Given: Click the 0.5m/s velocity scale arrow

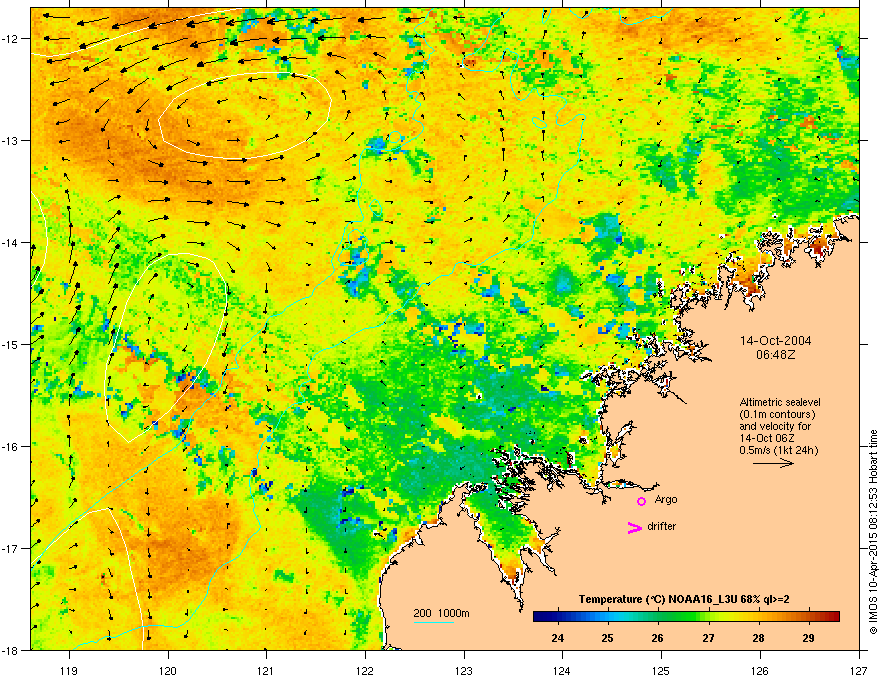Looking at the screenshot, I should coord(773,463).
